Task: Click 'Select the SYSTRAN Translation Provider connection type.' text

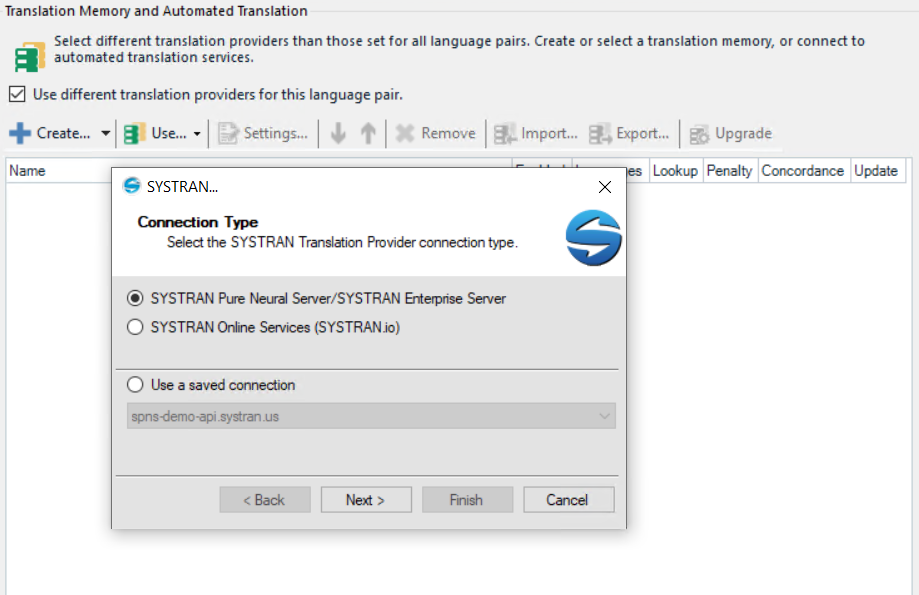Action: point(342,242)
